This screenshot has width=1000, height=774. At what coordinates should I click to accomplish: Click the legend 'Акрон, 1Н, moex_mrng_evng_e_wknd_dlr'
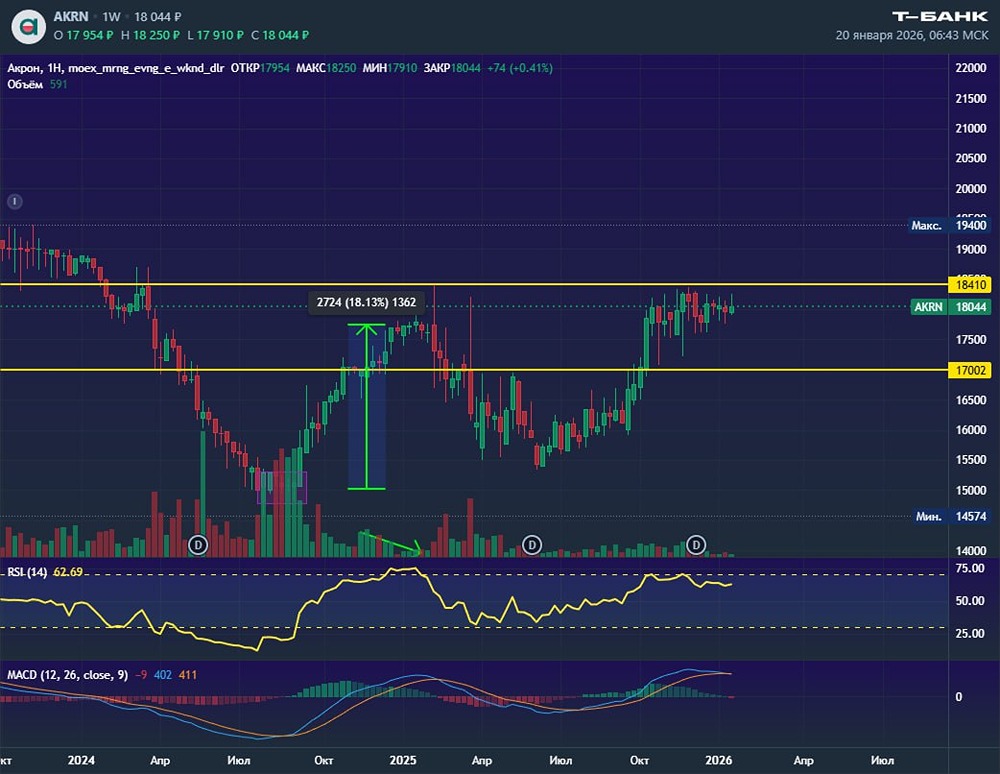coord(115,68)
